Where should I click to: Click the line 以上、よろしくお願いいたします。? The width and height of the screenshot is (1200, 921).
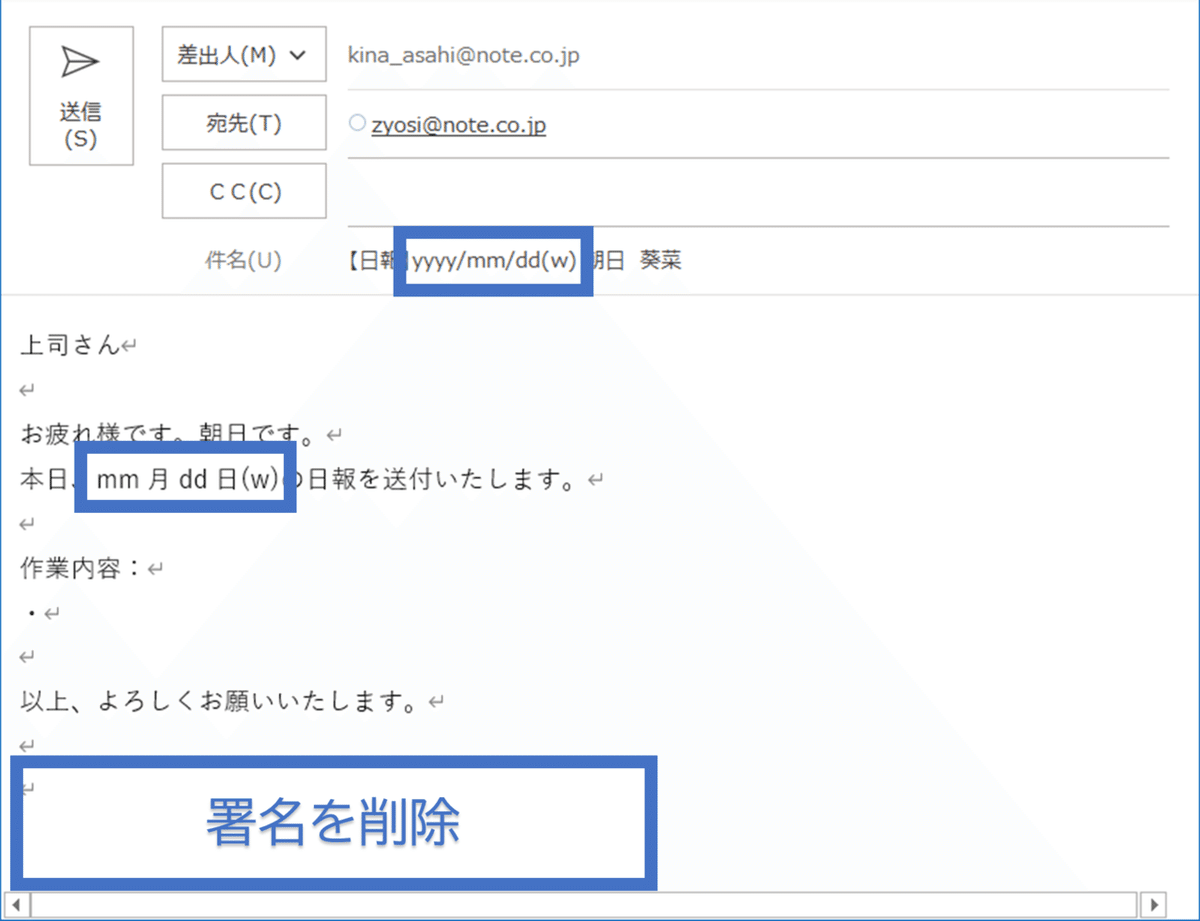219,701
